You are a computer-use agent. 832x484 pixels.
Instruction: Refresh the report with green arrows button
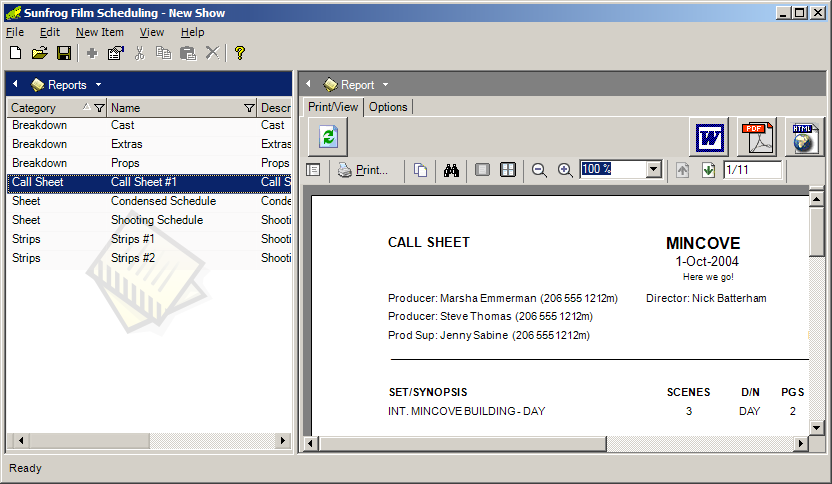click(x=328, y=137)
